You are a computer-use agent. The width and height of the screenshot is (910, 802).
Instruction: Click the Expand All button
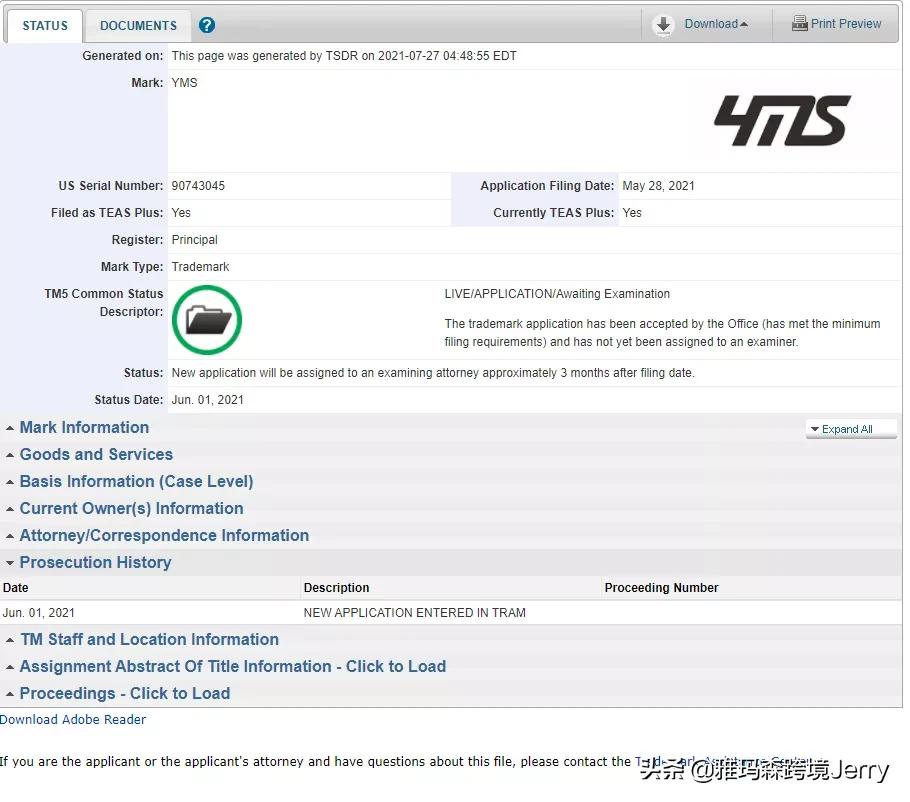[851, 429]
